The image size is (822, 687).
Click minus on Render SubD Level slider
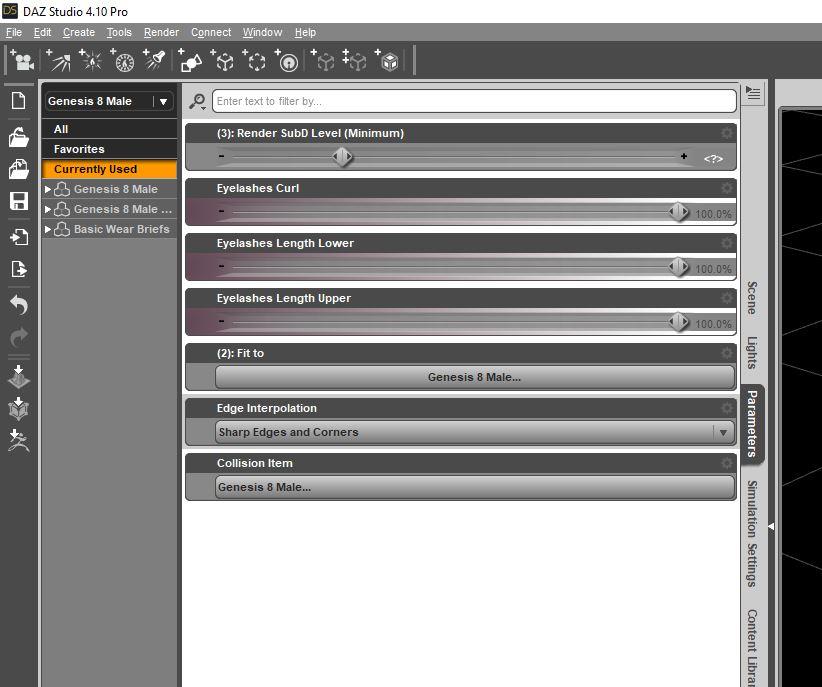[x=222, y=156]
